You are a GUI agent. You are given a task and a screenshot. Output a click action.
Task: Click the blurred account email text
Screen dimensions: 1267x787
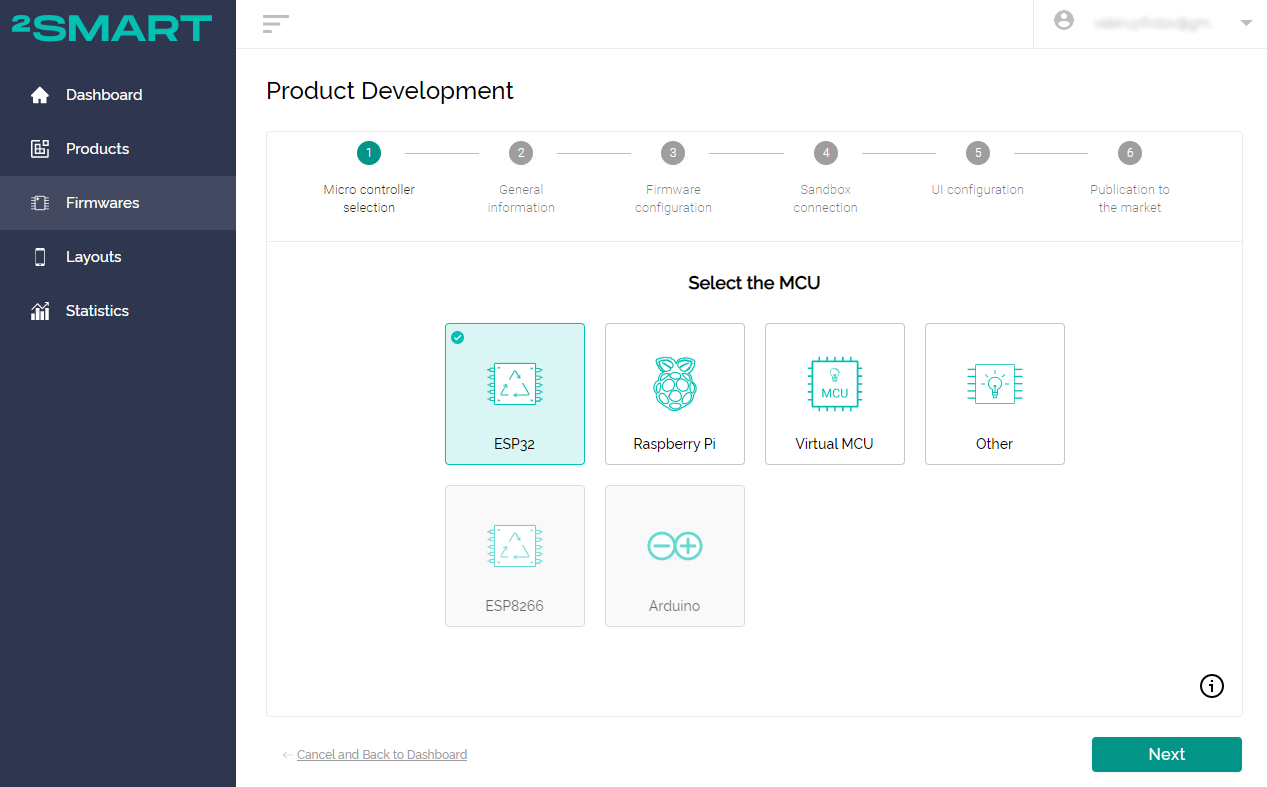click(1153, 22)
